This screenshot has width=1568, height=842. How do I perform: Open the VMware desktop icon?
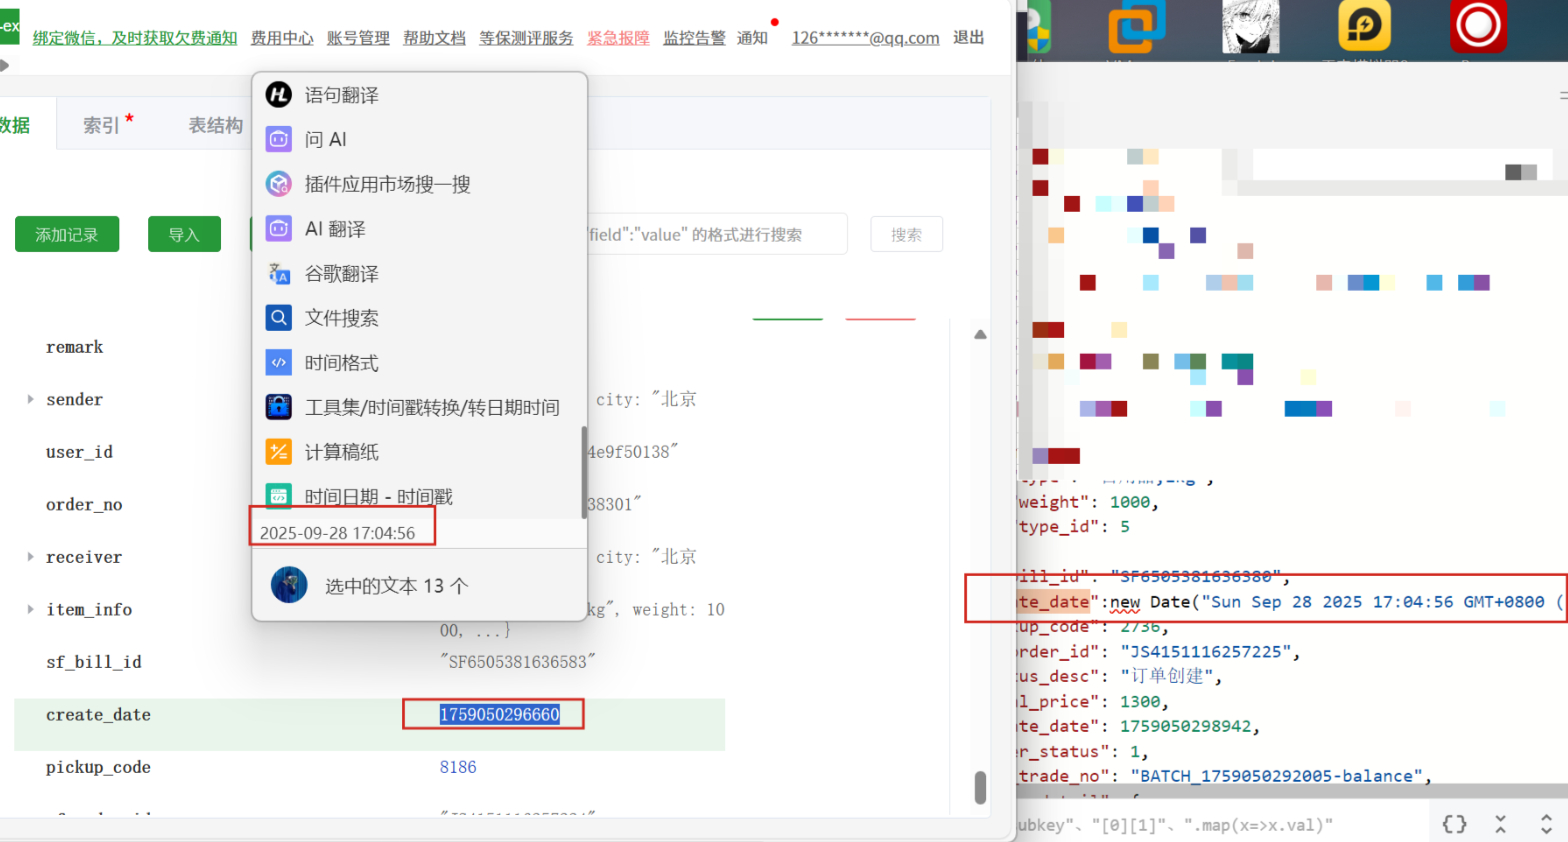click(1136, 26)
